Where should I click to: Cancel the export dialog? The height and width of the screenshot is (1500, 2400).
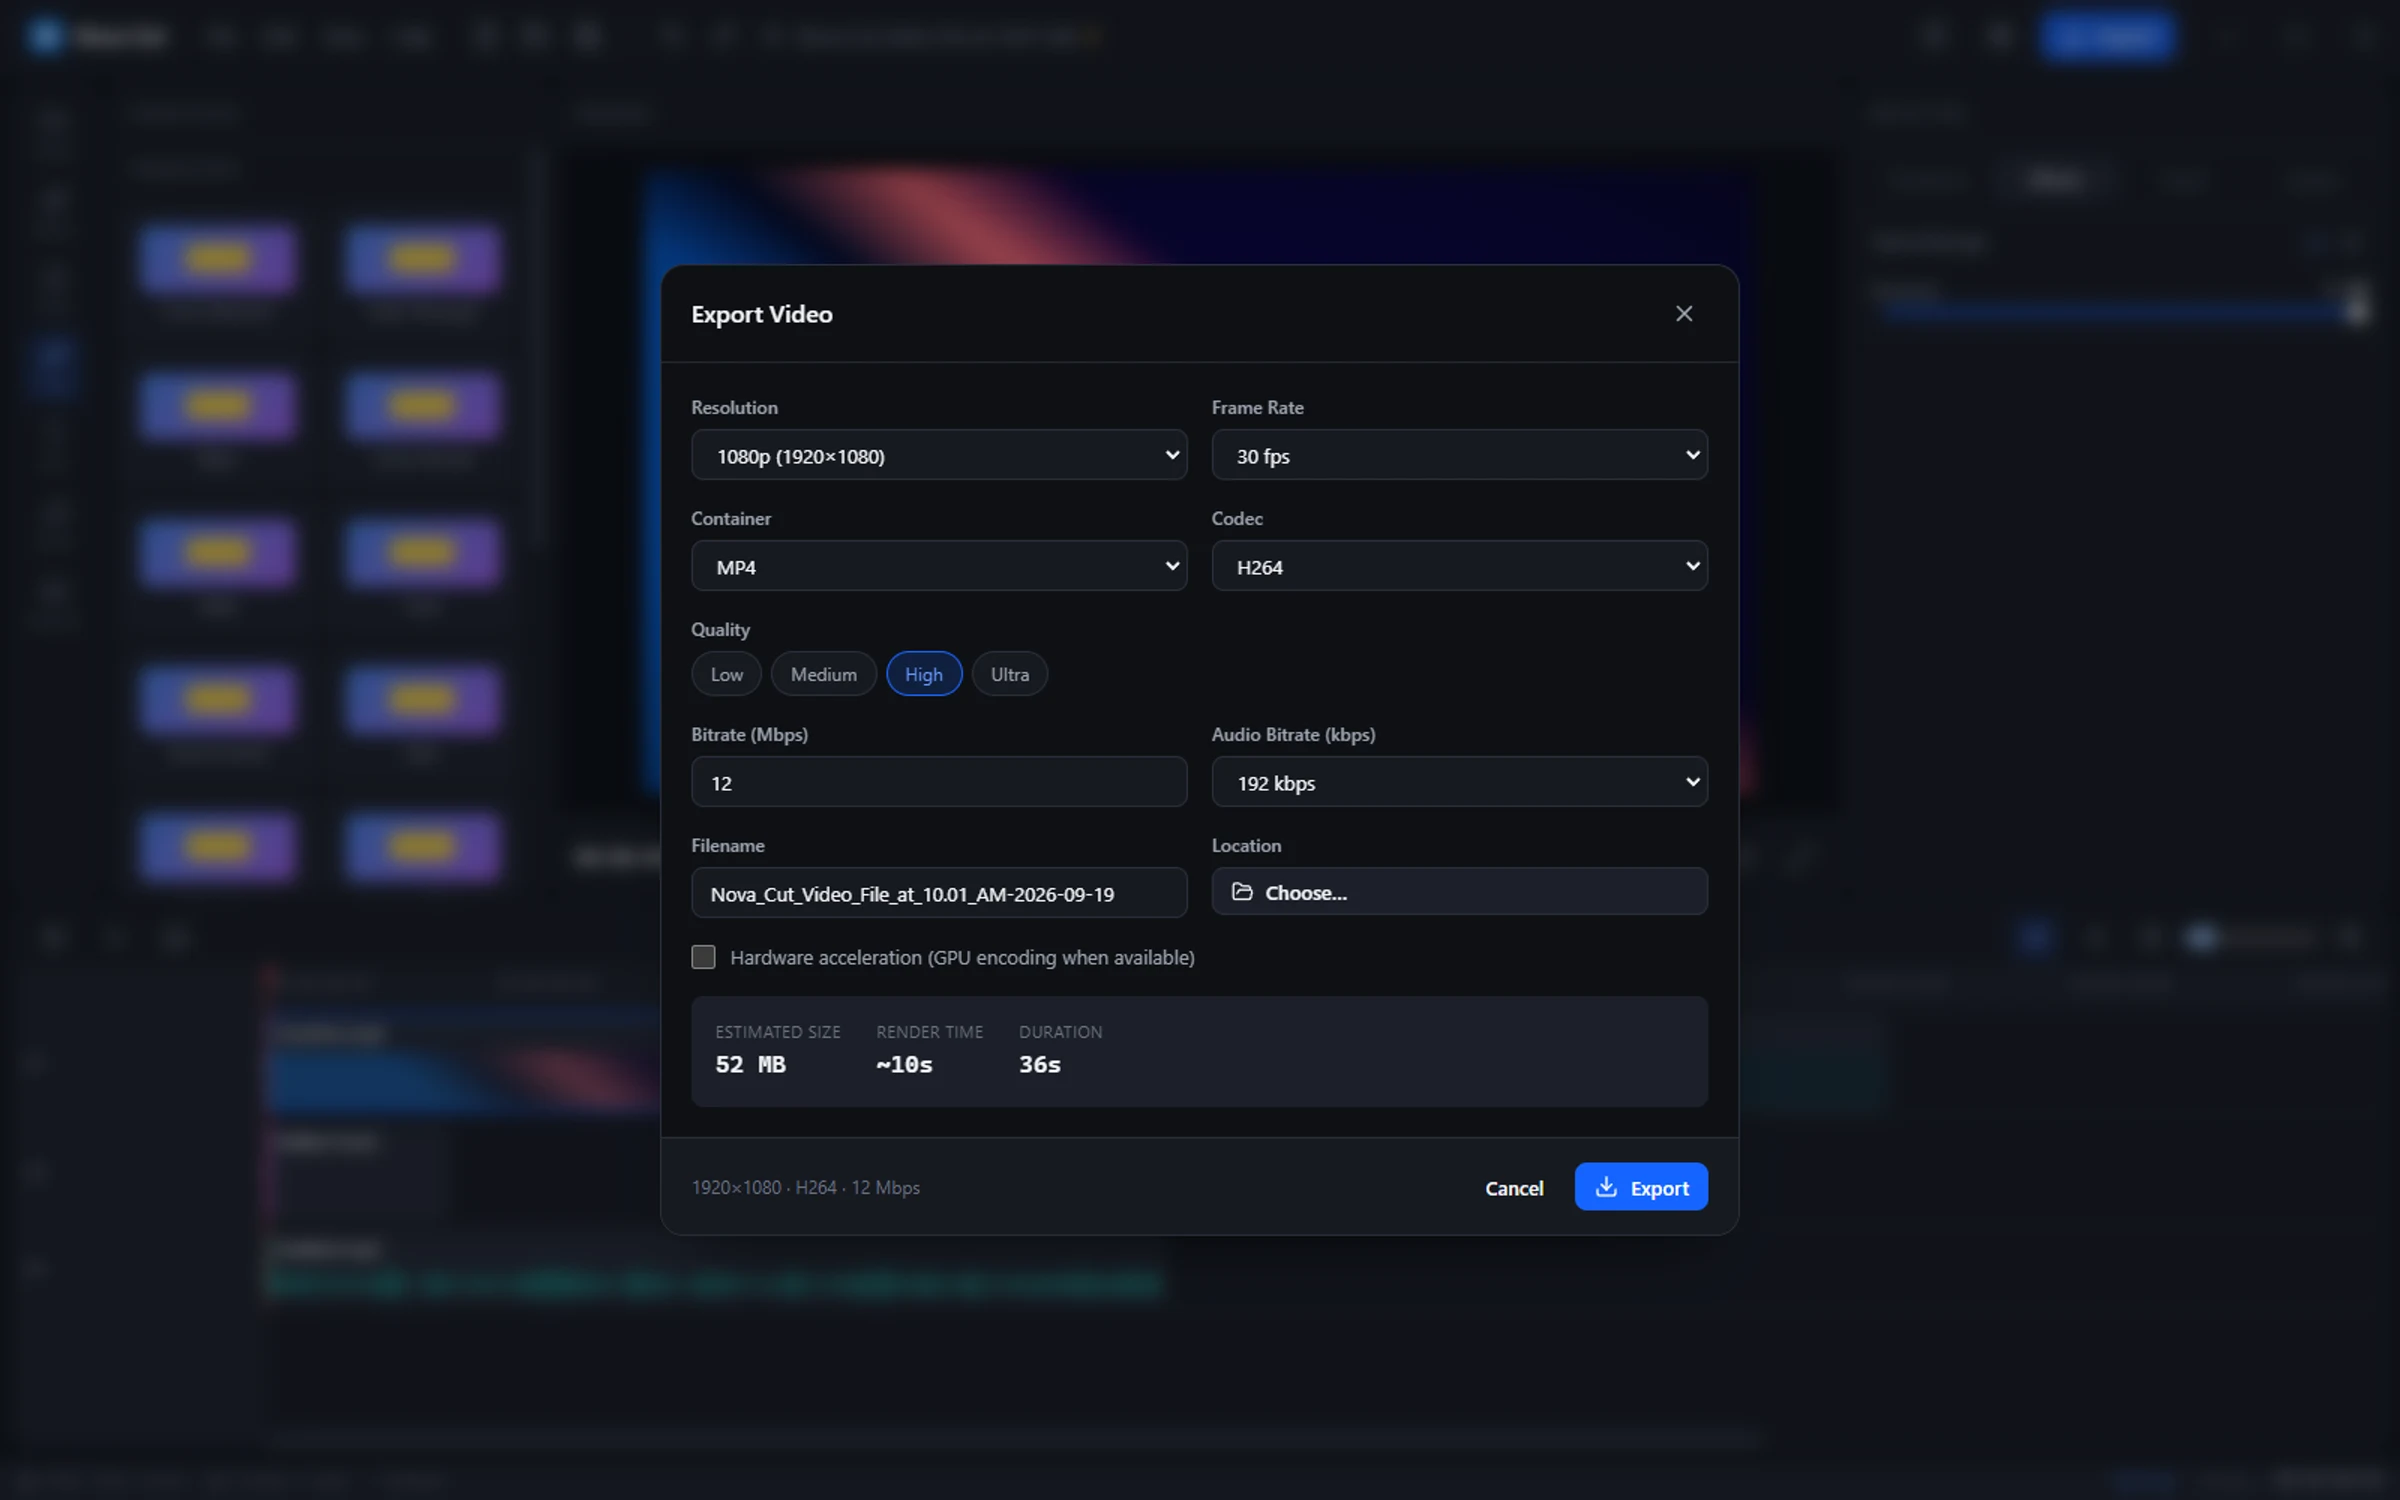click(1514, 1187)
